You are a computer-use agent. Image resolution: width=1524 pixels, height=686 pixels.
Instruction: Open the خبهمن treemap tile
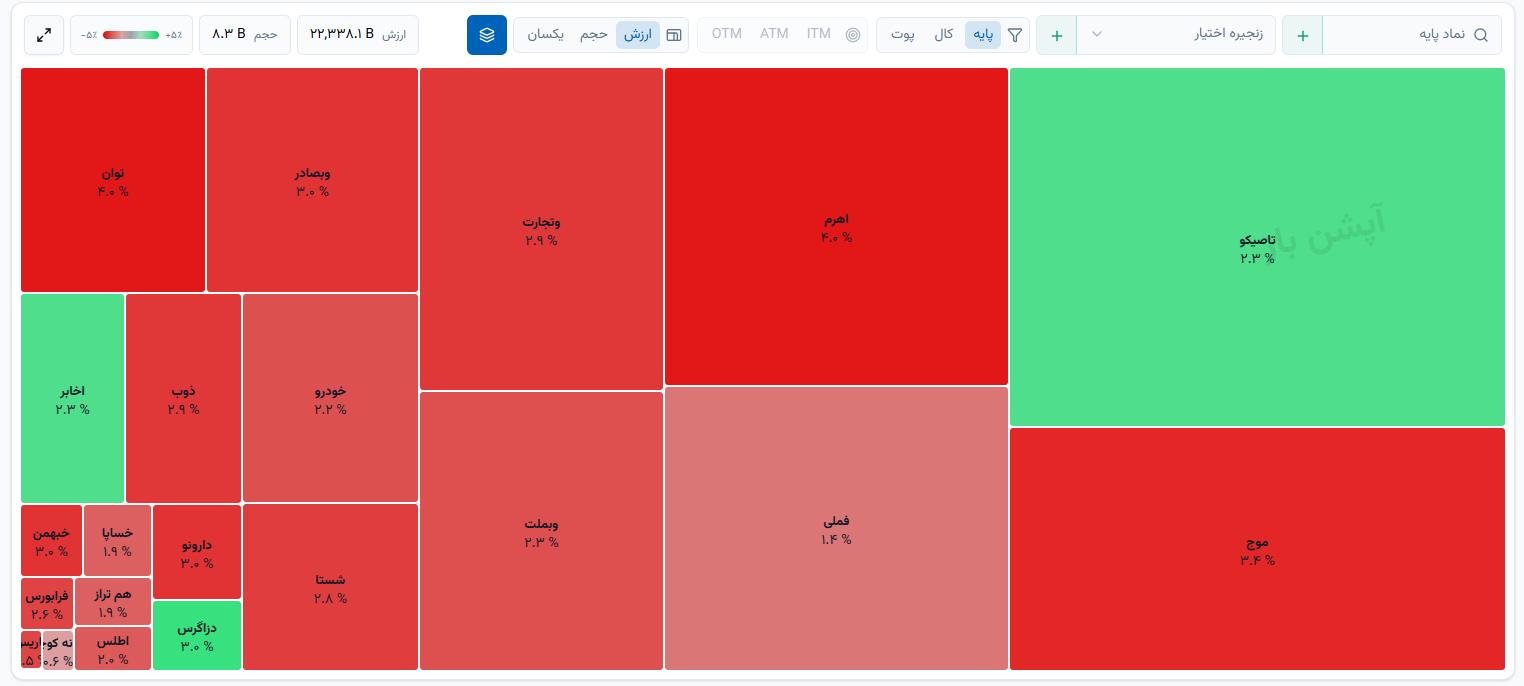click(51, 540)
